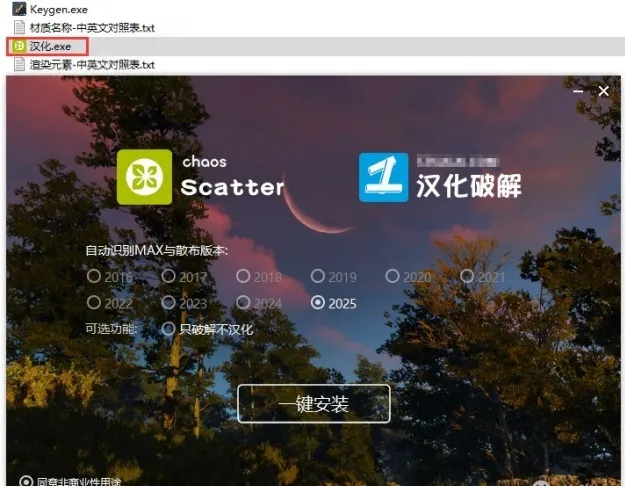625x486 pixels.
Task: Click the blue 汉化破解 logo icon
Action: point(383,177)
